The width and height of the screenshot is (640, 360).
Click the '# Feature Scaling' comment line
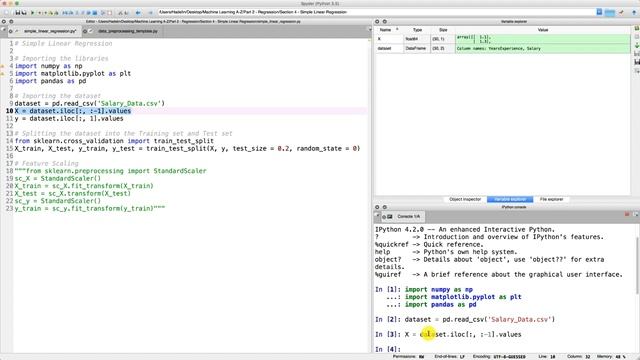tap(47, 163)
